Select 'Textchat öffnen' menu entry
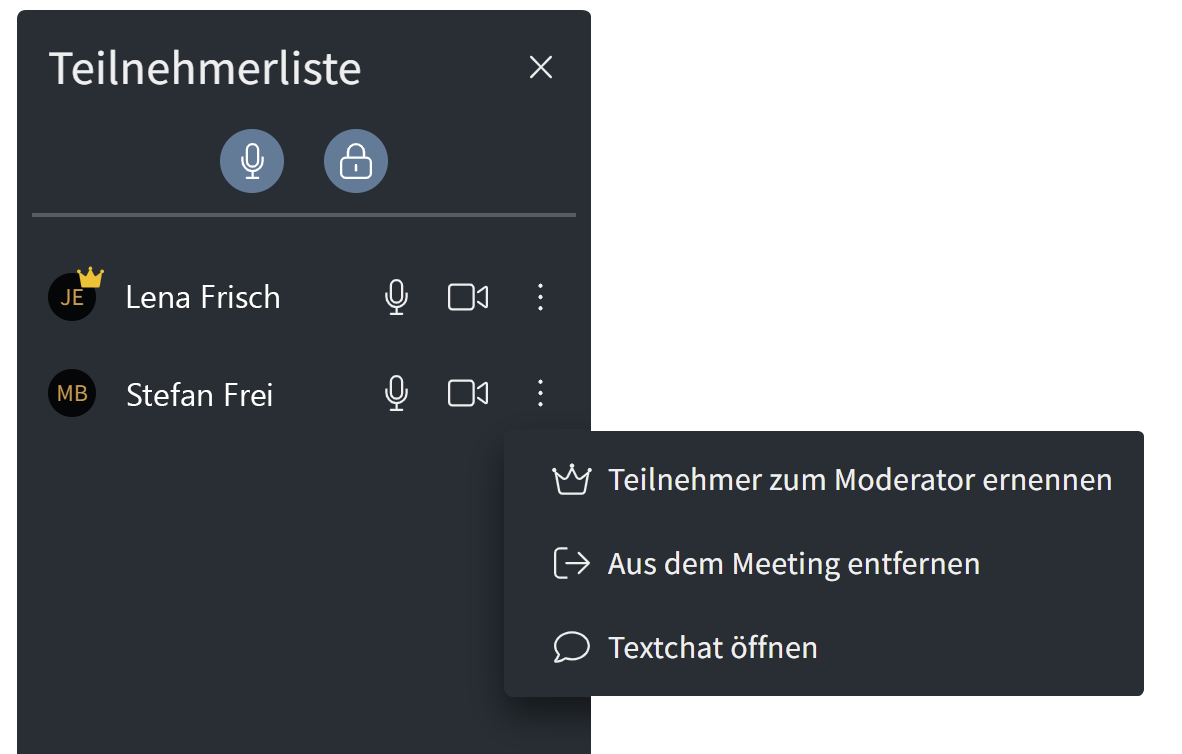1182x754 pixels. [712, 647]
